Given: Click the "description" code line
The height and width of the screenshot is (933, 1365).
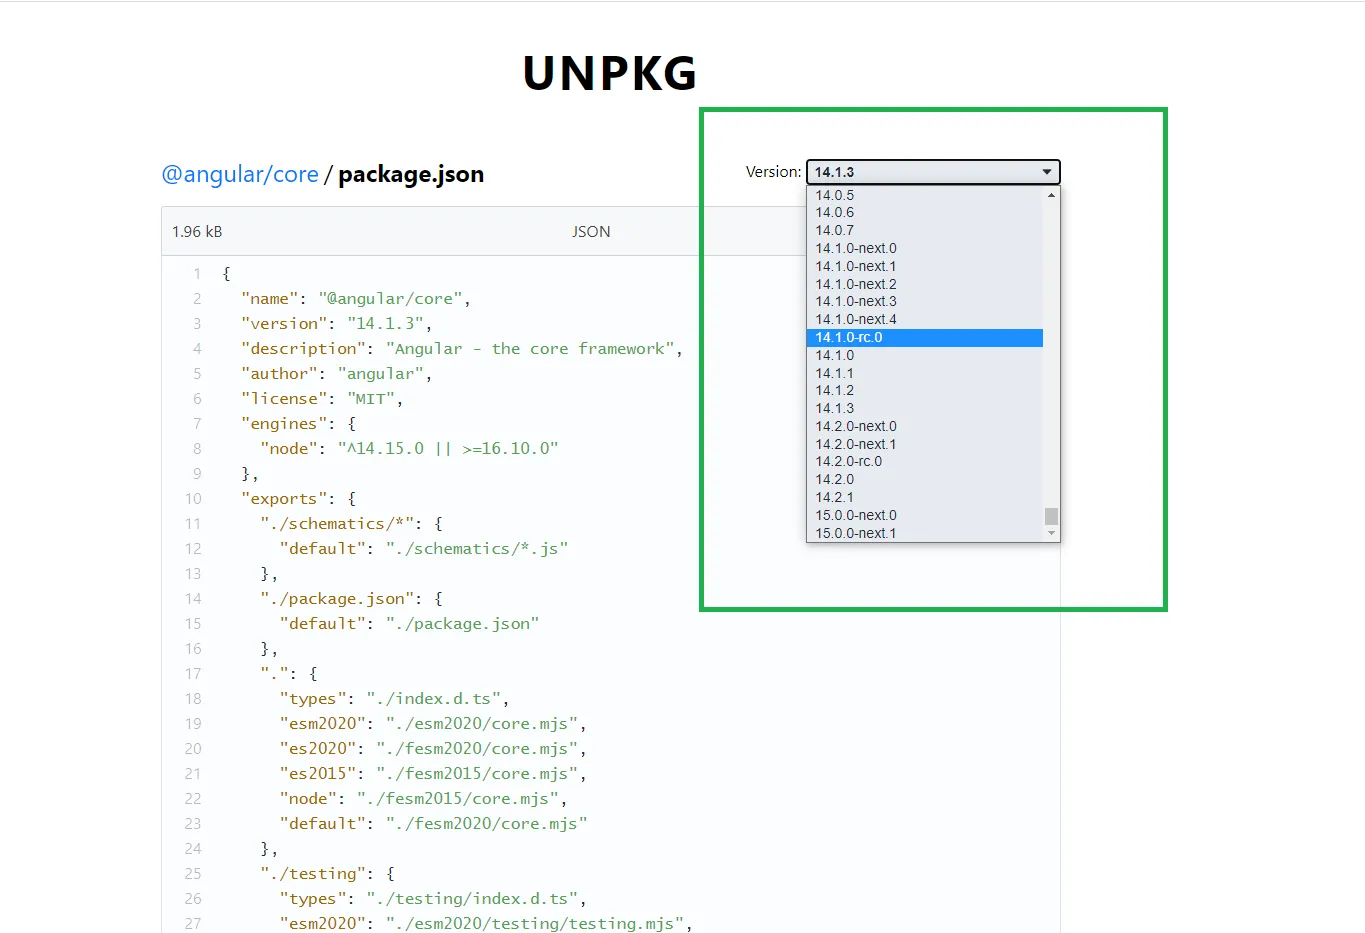Looking at the screenshot, I should (462, 349).
